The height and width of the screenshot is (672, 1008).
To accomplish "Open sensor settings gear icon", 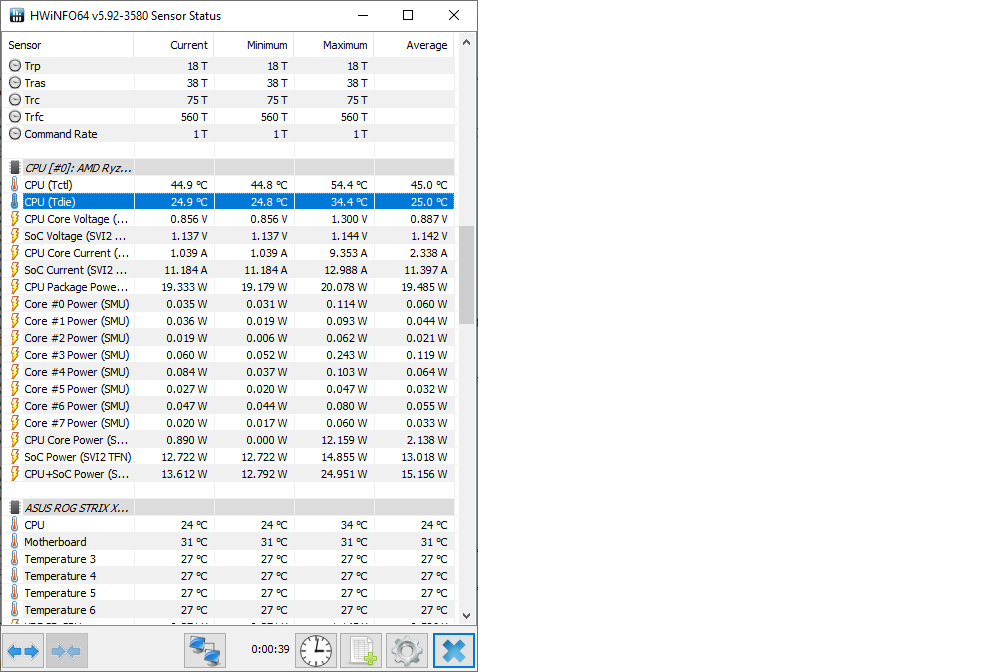I will click(x=406, y=651).
